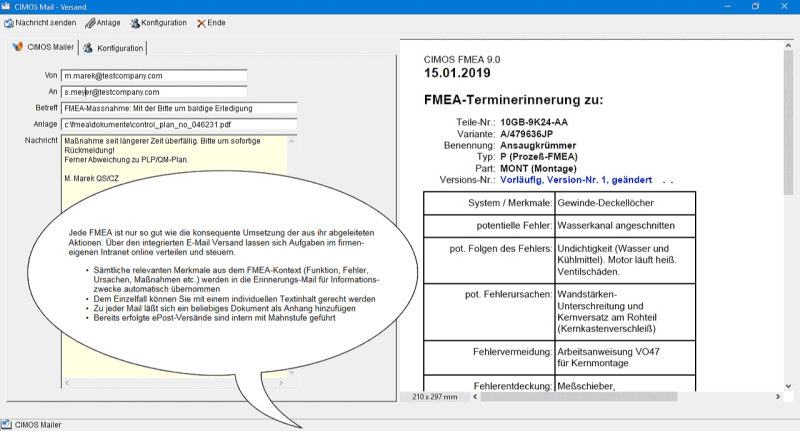Click the right scroll arrow under preview
The height and width of the screenshot is (431, 800).
coord(778,397)
